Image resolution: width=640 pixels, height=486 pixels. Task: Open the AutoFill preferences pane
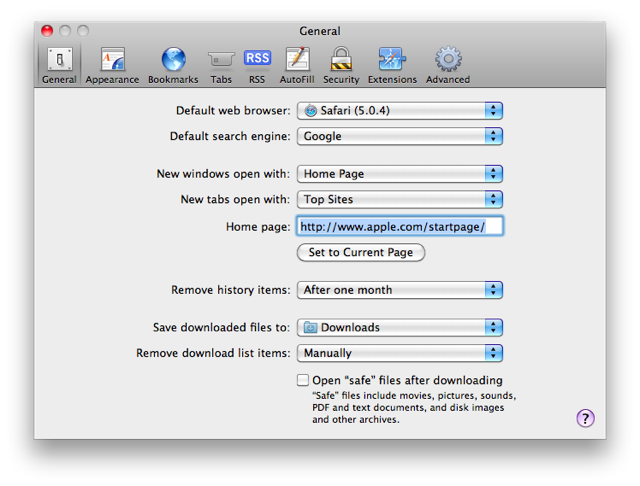[297, 65]
